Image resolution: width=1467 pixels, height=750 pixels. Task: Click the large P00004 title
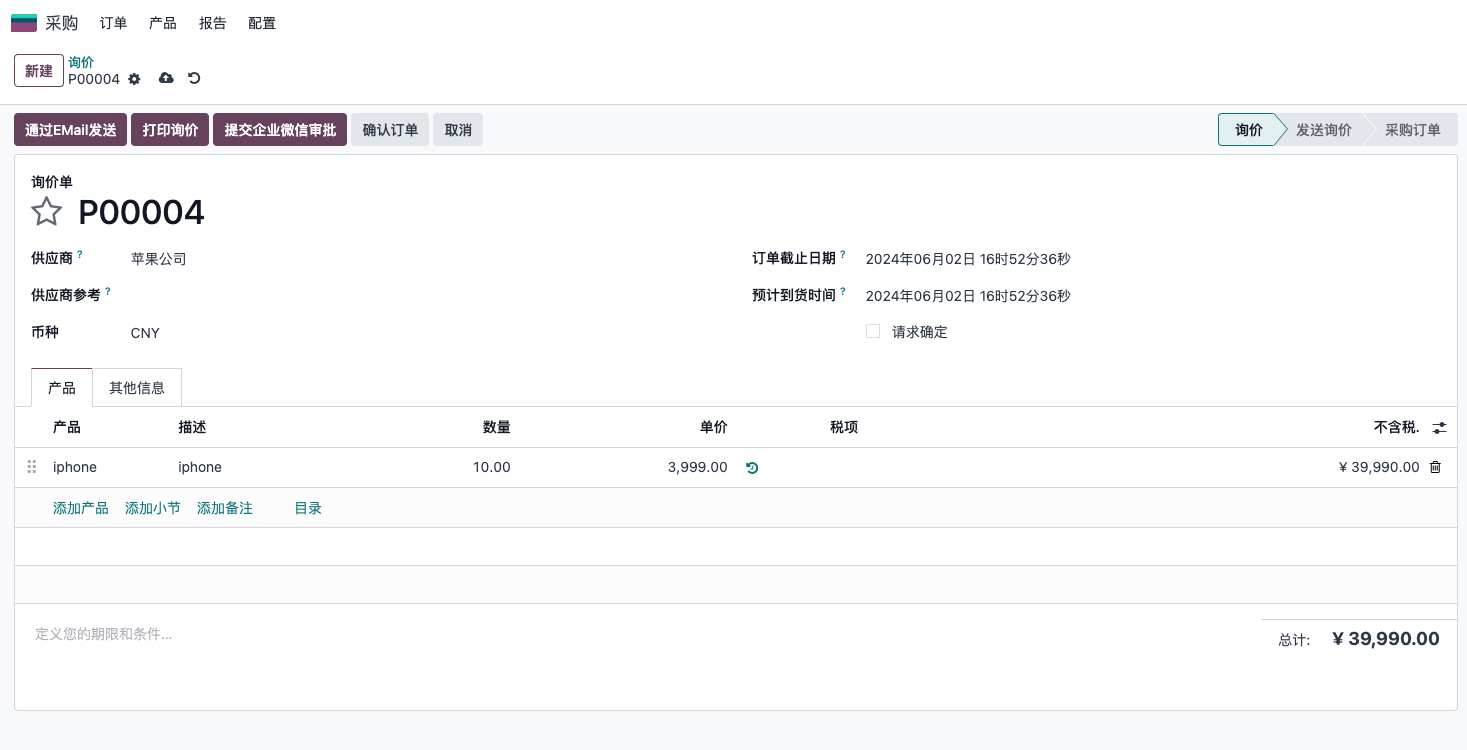pyautogui.click(x=141, y=212)
